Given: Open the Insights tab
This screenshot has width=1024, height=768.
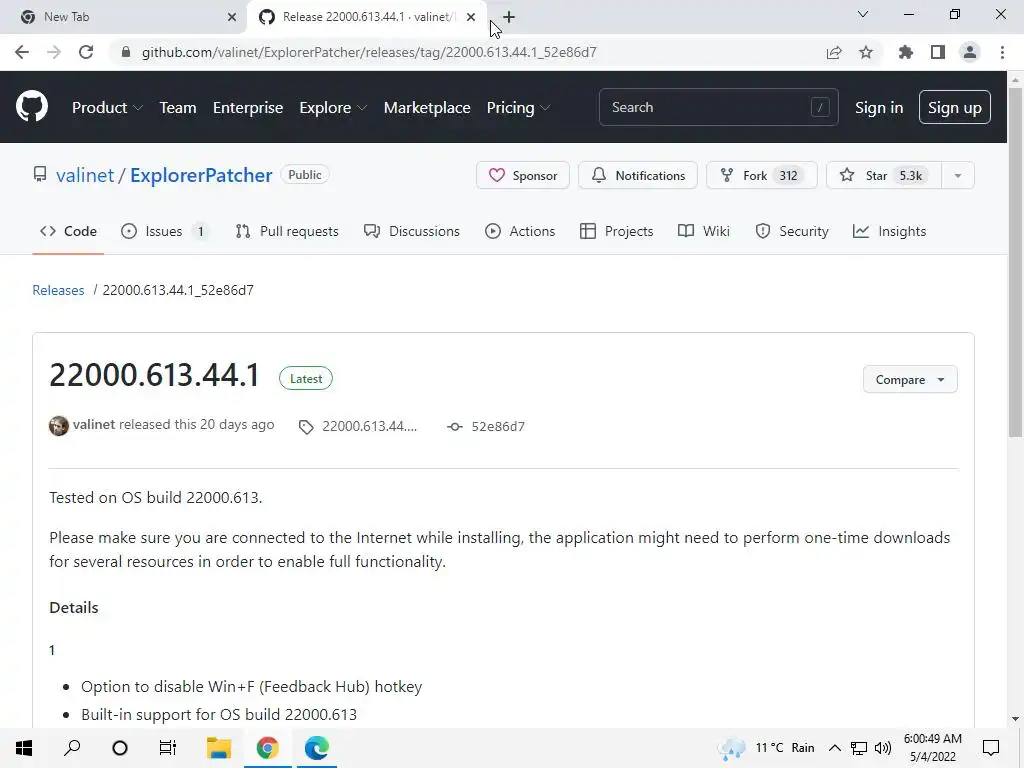Looking at the screenshot, I should tap(889, 231).
